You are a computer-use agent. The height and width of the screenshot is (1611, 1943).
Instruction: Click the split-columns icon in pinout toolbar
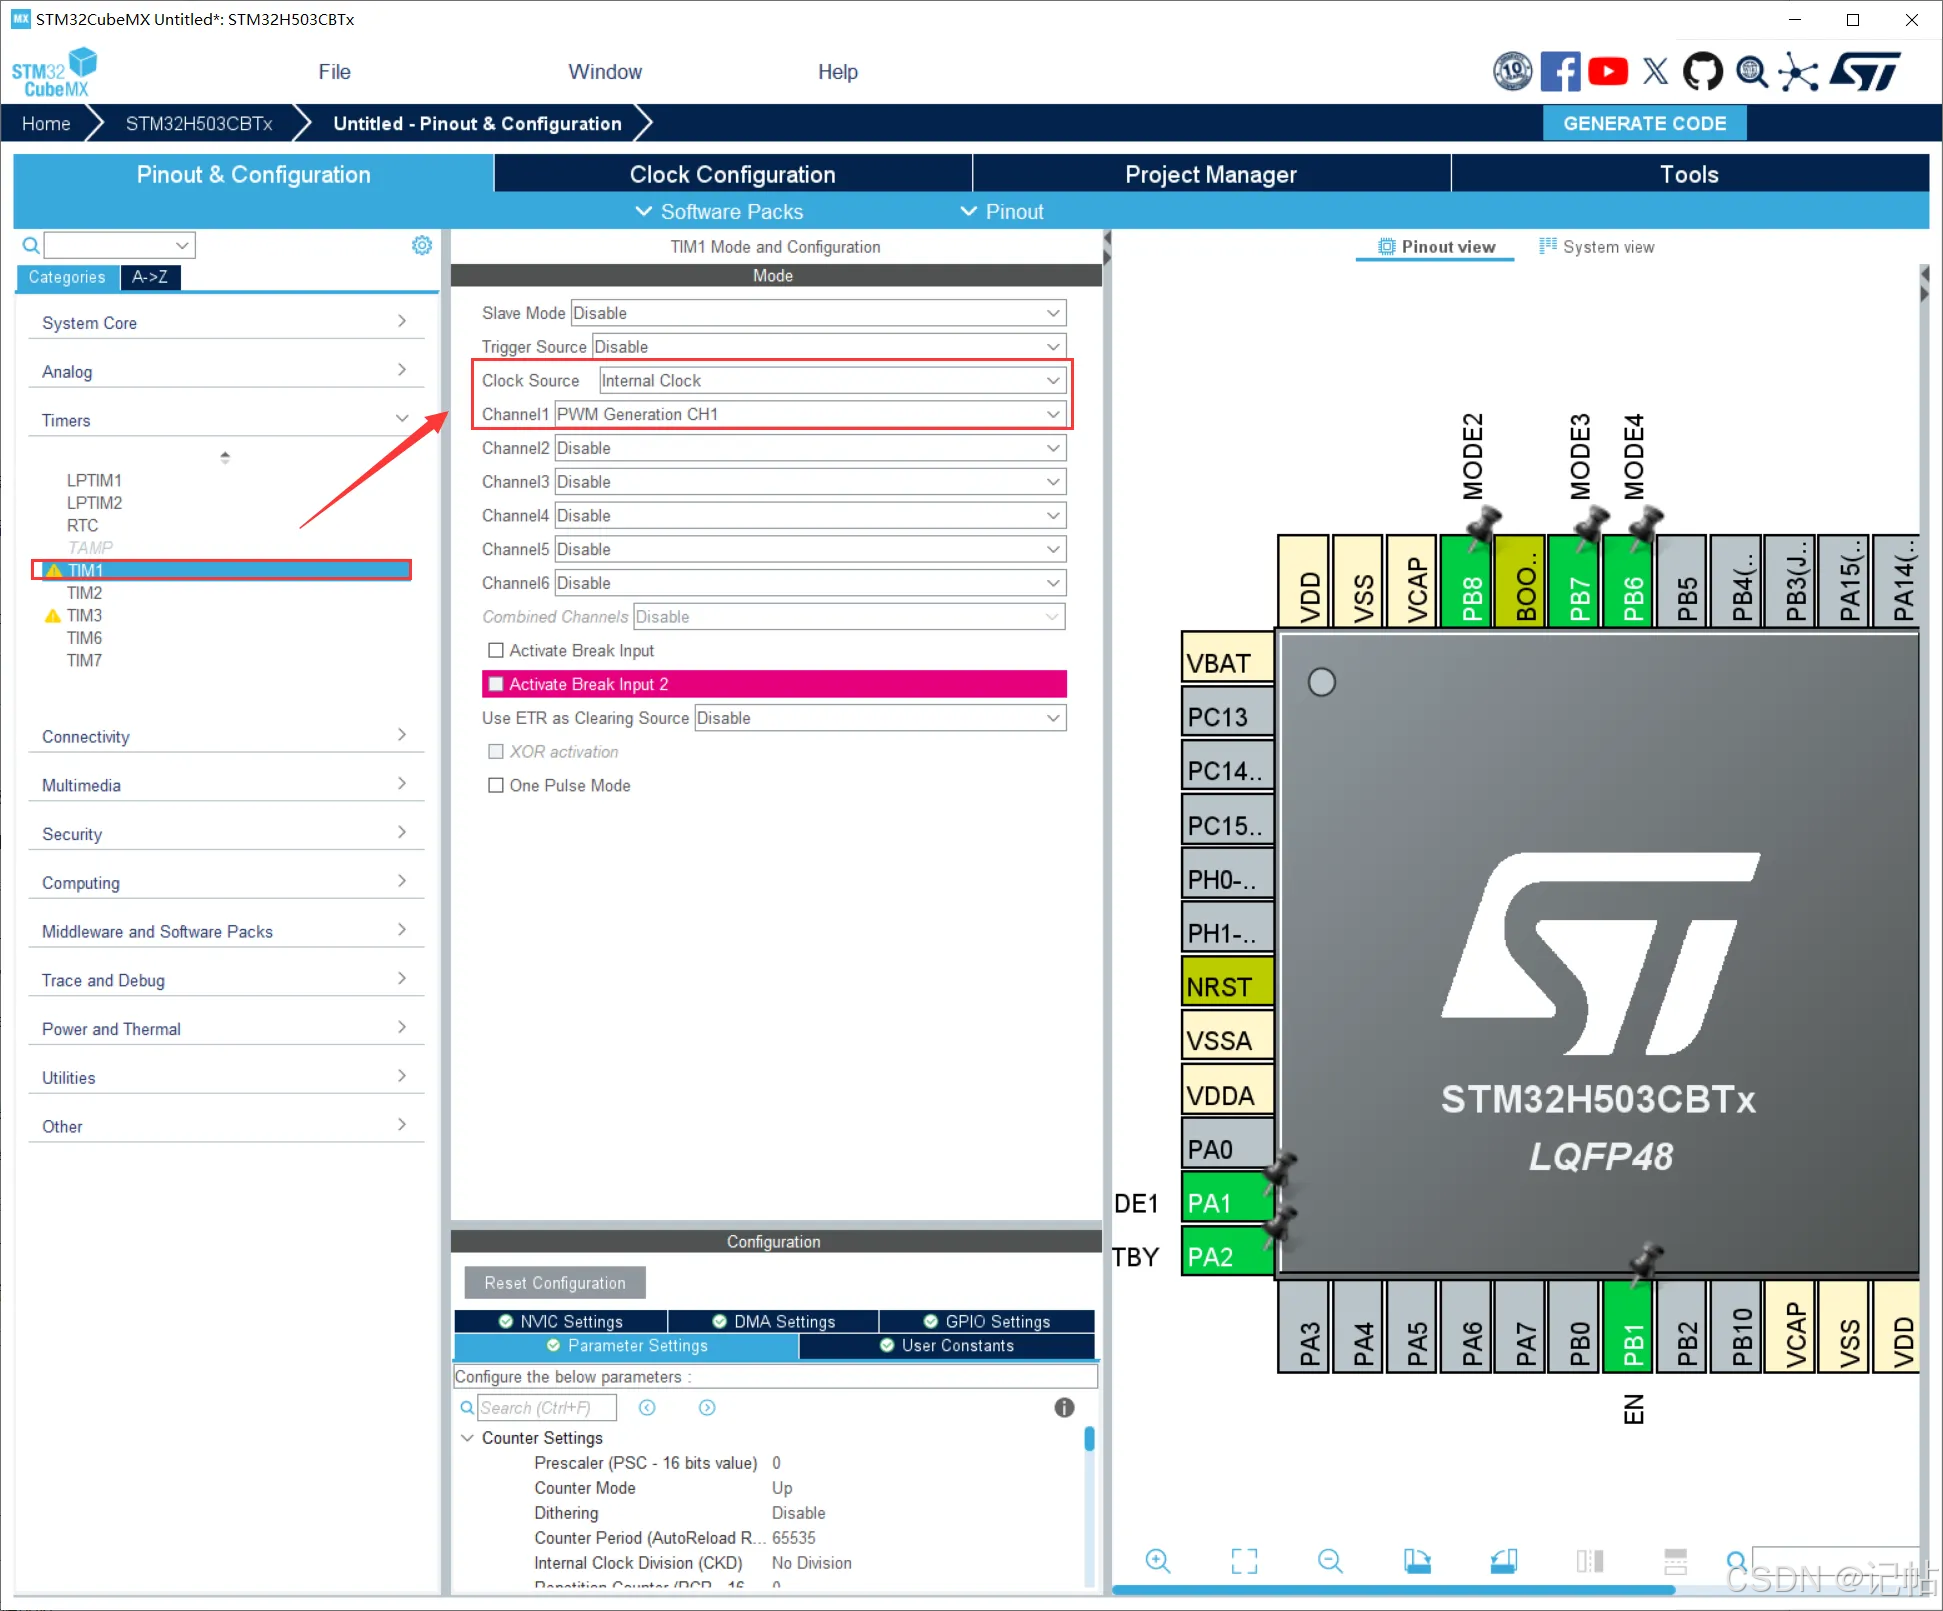pos(1590,1561)
